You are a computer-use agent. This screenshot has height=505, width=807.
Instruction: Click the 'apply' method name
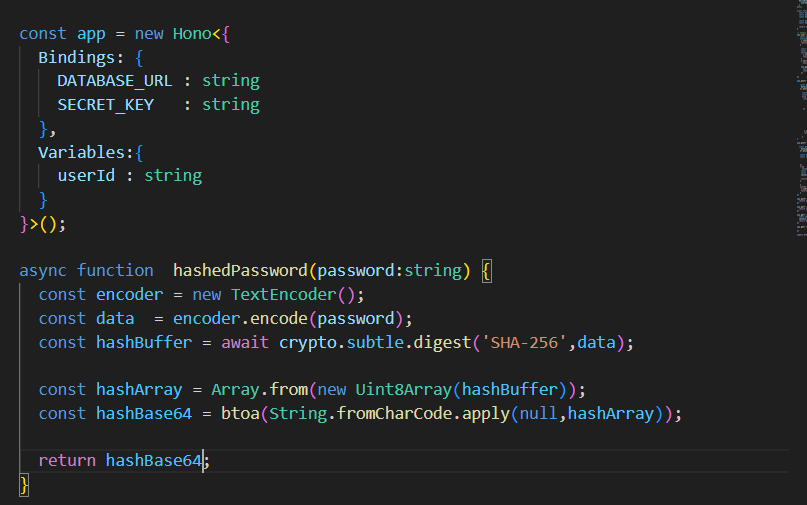(486, 414)
